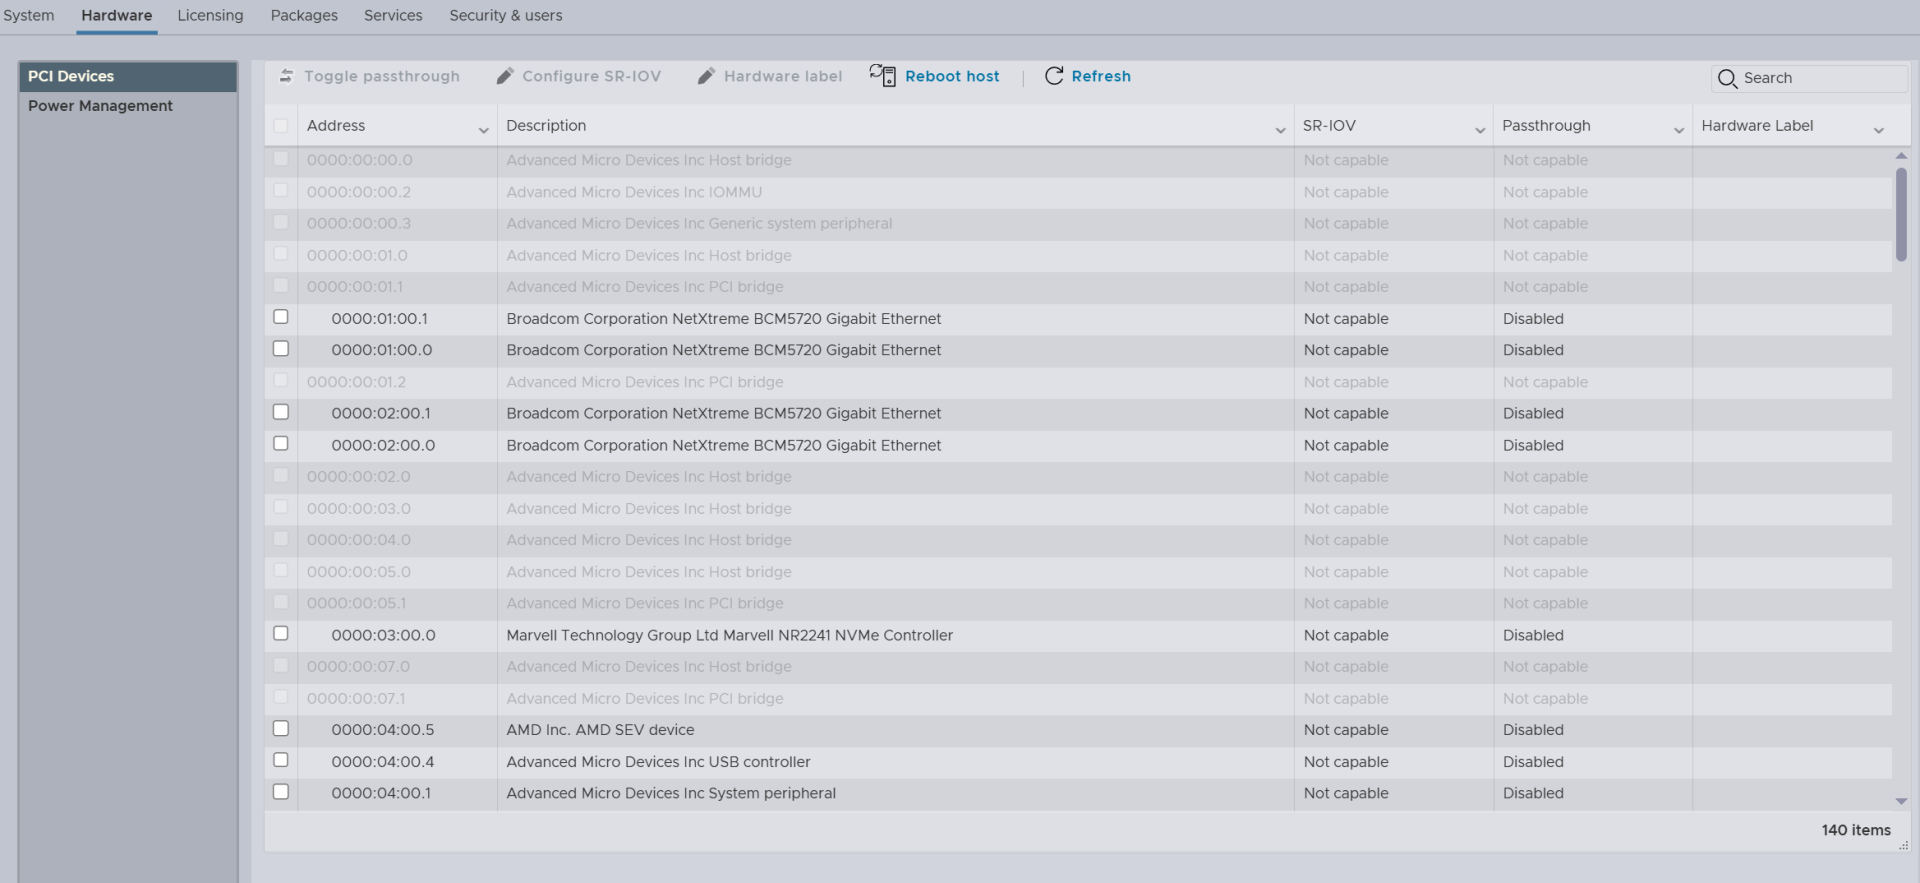Expand the SR-IOV column filter chevron
The width and height of the screenshot is (1920, 883).
pos(1479,130)
